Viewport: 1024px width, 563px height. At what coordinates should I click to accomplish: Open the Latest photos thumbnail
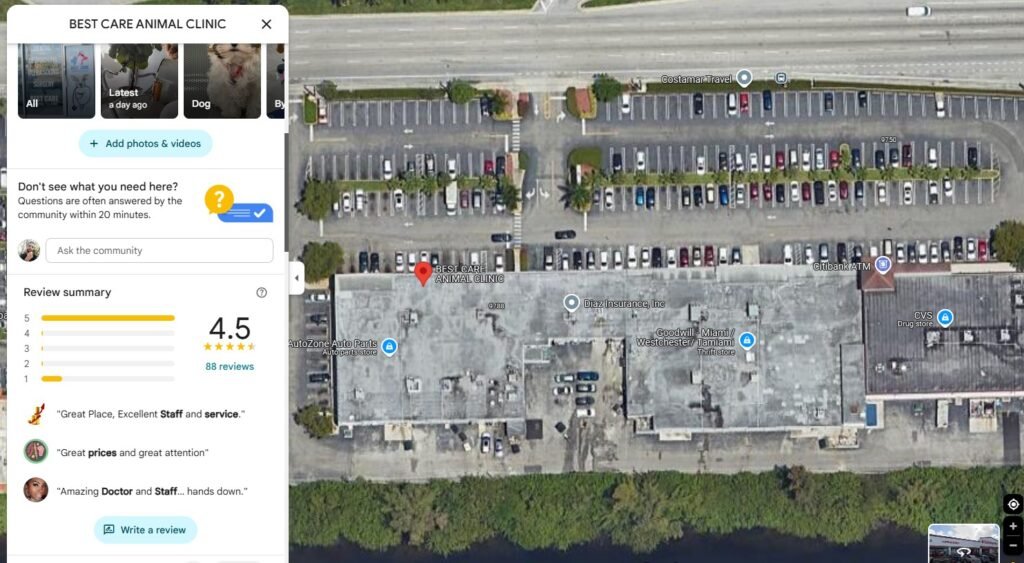coord(139,81)
